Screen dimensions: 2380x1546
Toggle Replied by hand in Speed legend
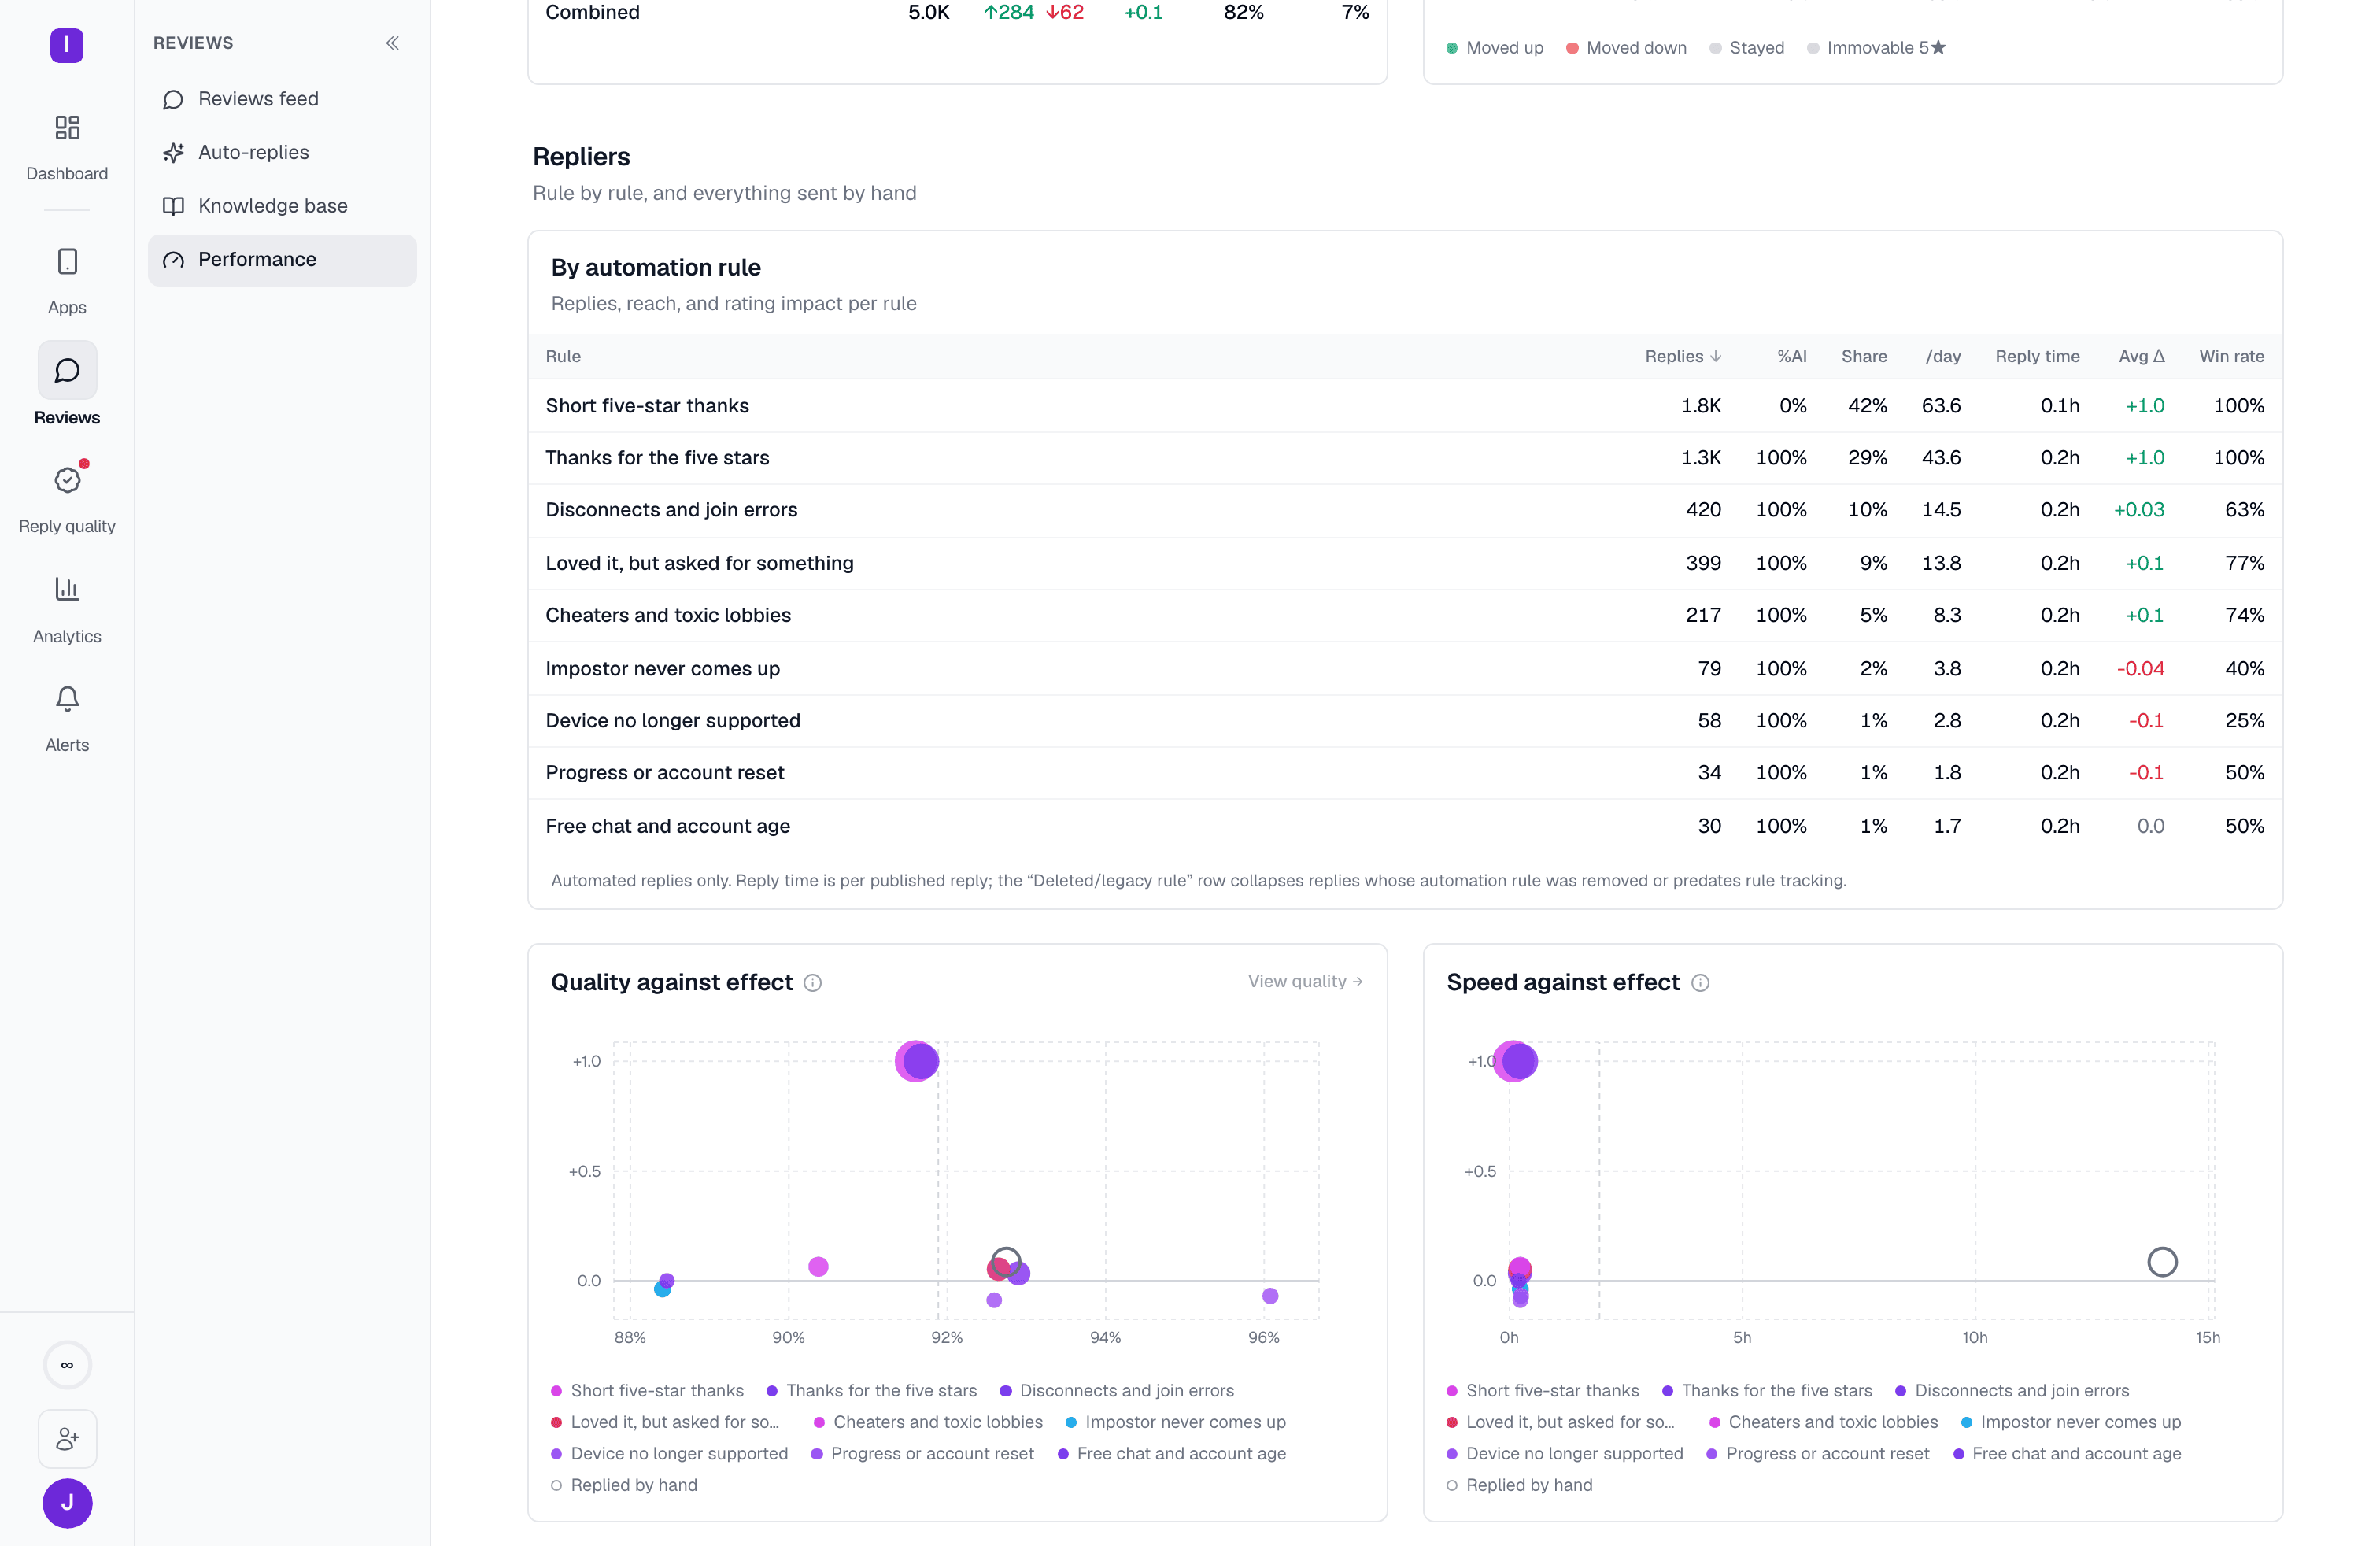tap(1520, 1485)
